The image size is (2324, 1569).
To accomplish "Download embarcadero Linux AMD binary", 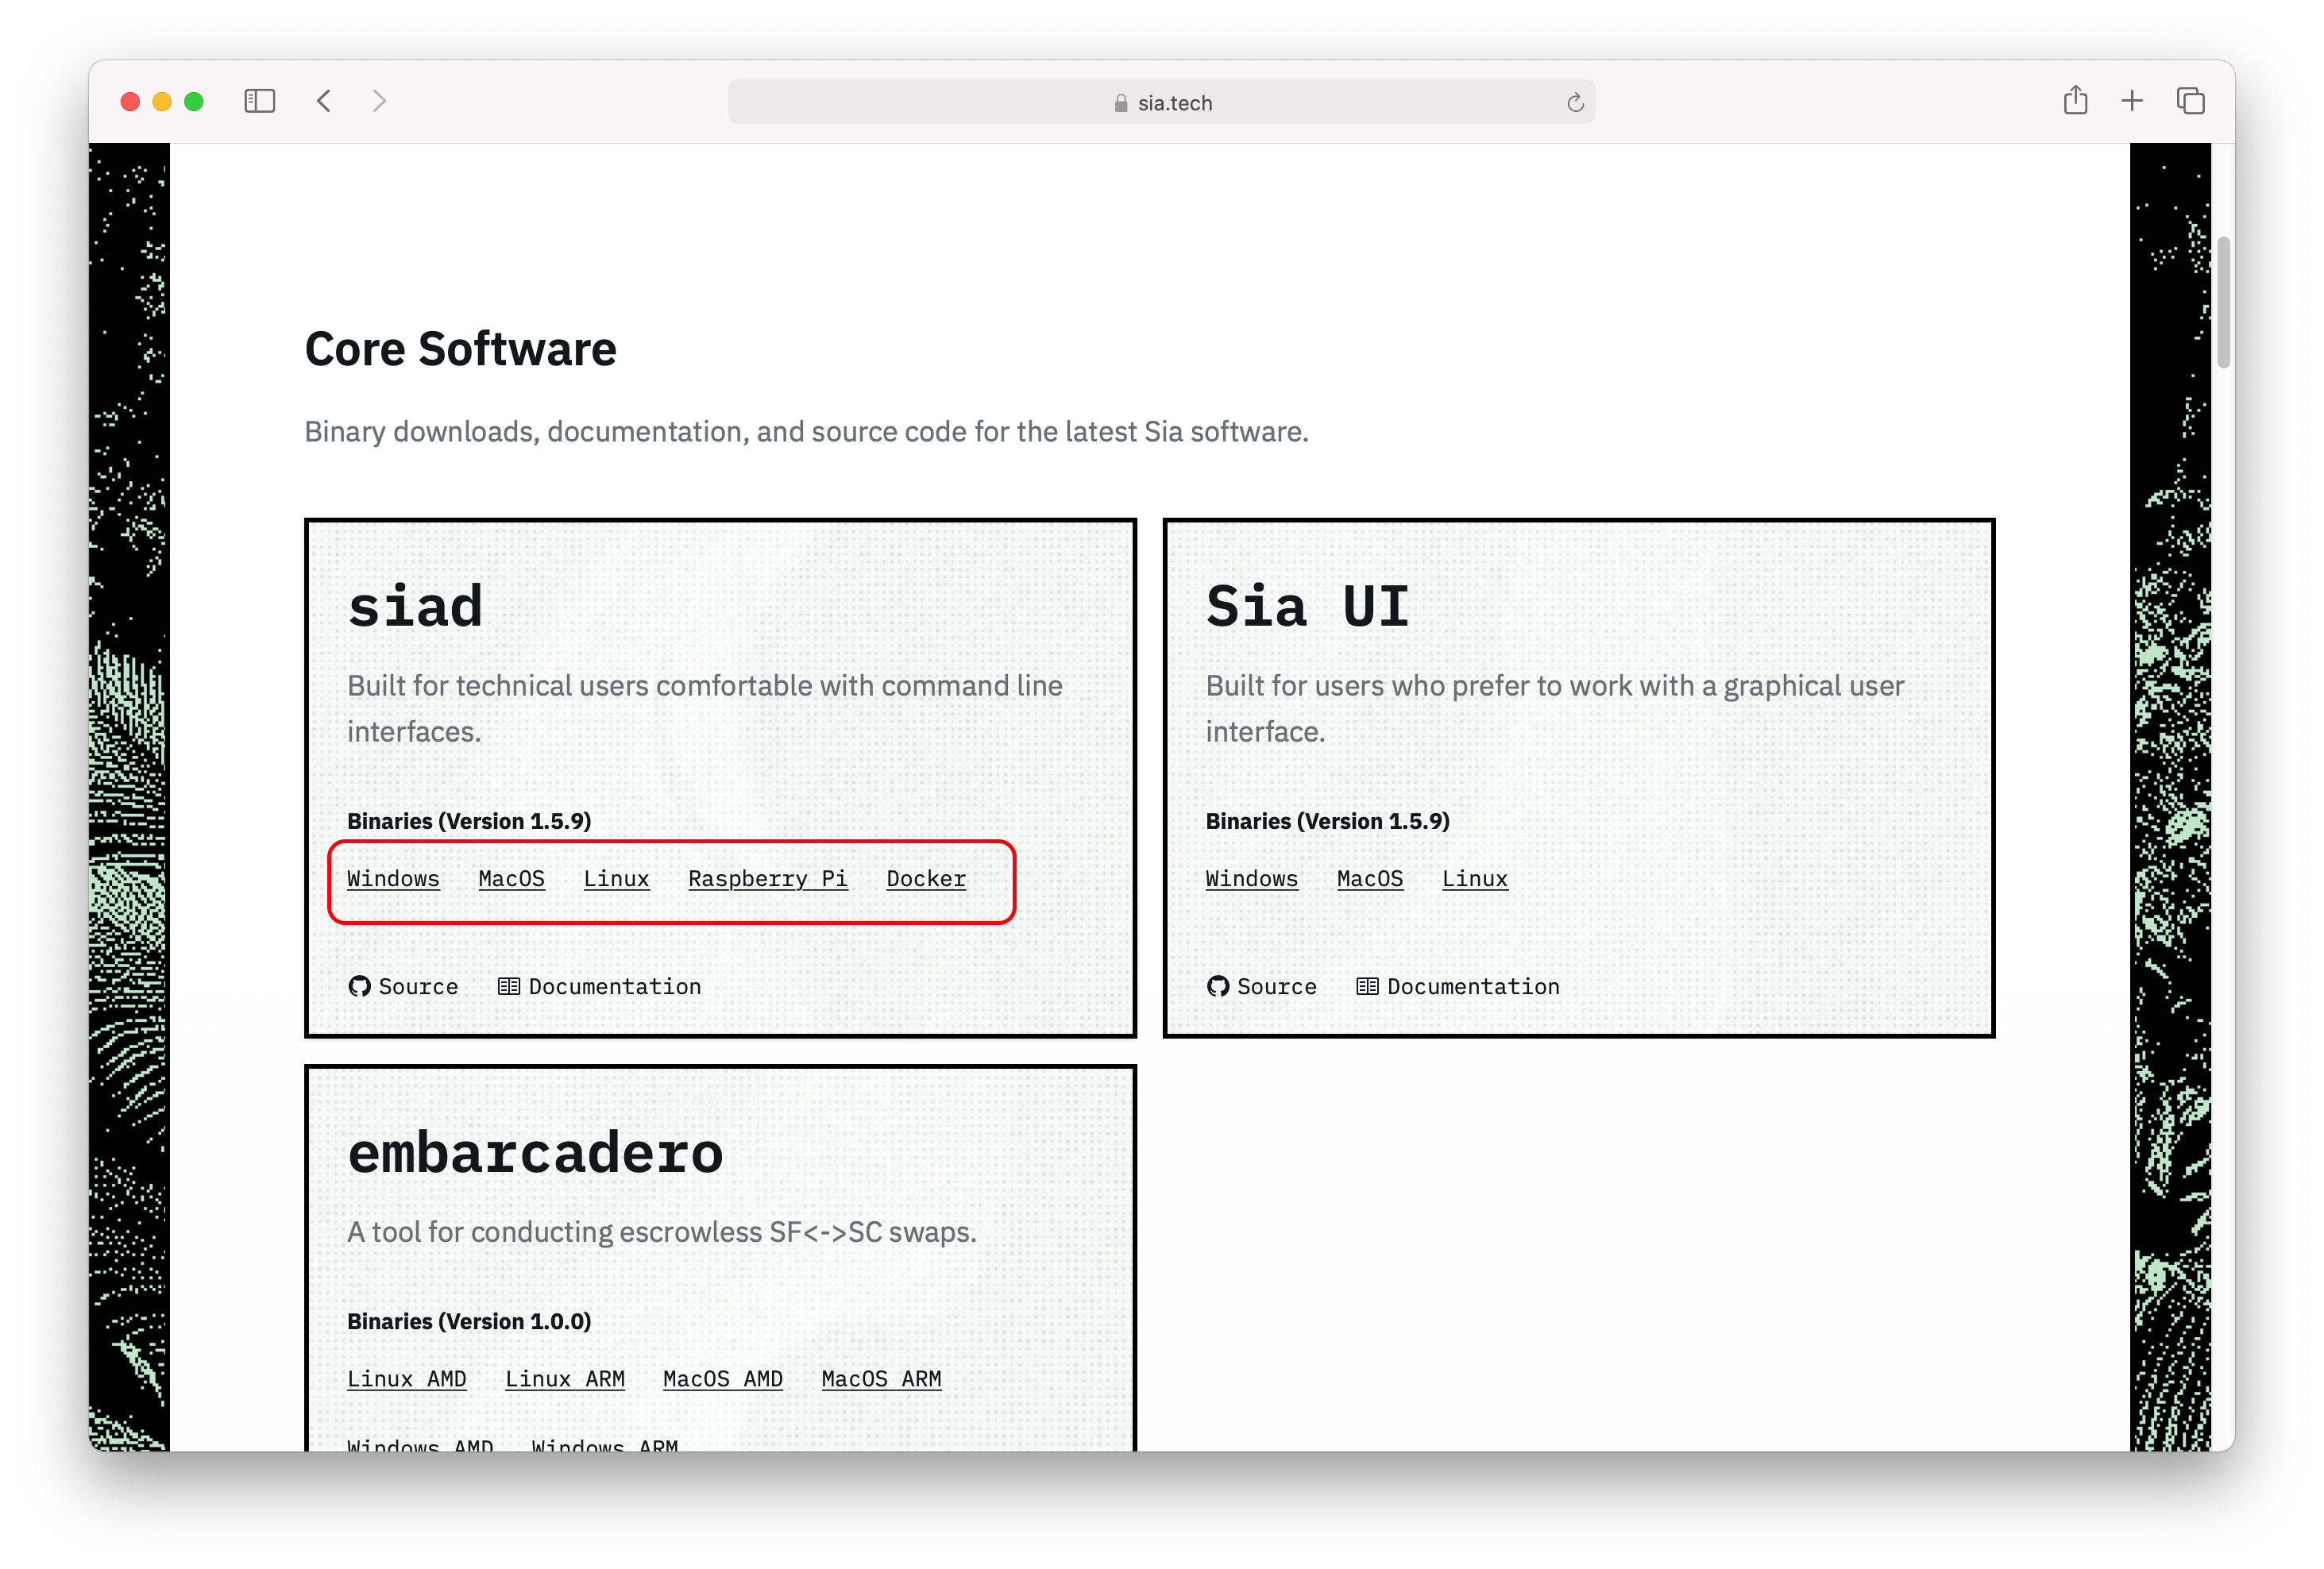I will (x=406, y=1378).
